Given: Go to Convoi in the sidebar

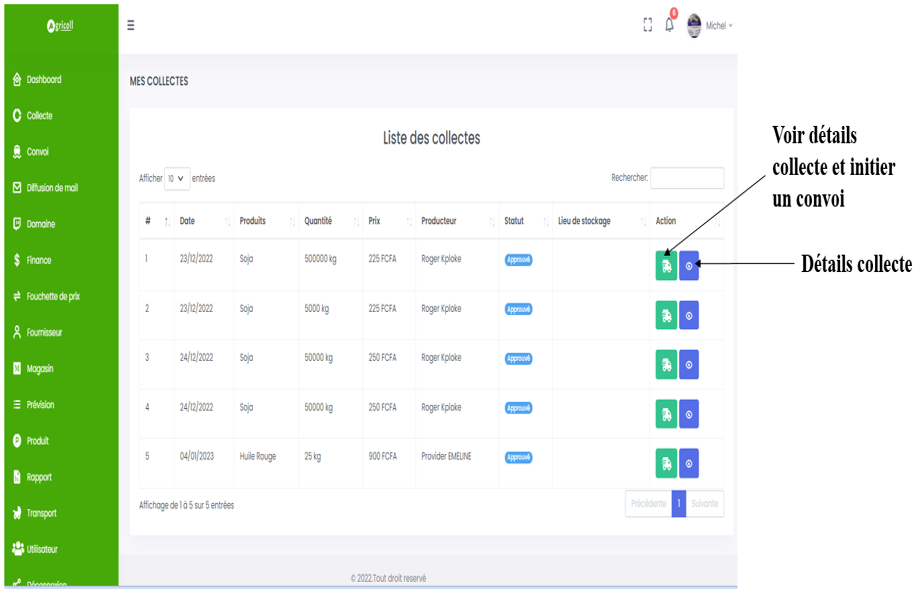Looking at the screenshot, I should coord(37,152).
